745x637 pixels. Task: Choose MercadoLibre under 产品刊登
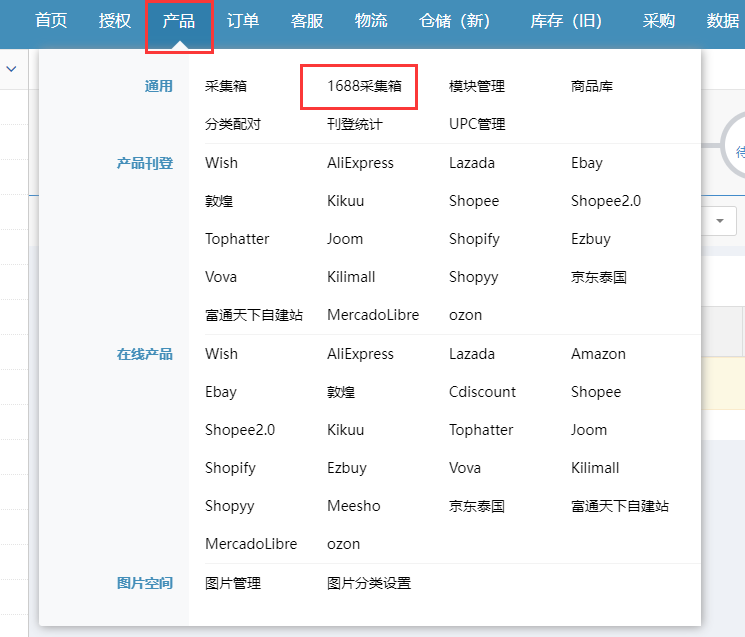pos(373,315)
